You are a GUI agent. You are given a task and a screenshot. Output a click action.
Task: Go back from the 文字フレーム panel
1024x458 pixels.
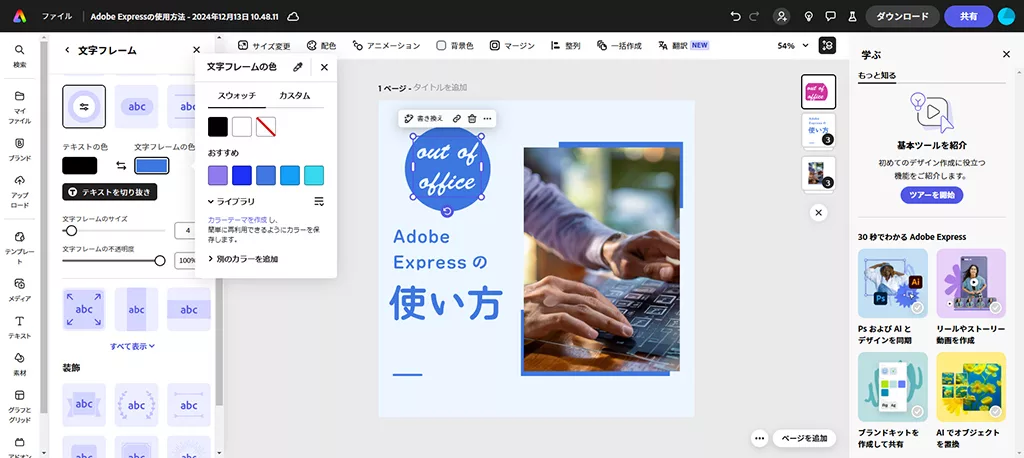(x=67, y=50)
